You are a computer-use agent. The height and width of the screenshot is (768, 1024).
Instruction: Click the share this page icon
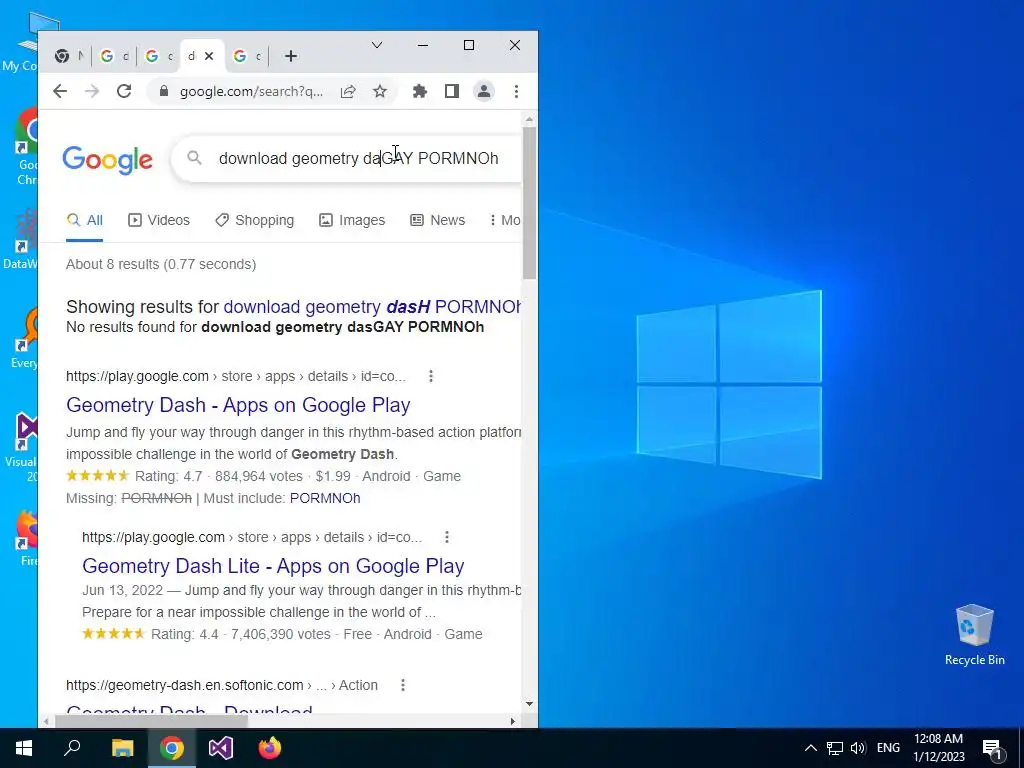click(x=348, y=91)
